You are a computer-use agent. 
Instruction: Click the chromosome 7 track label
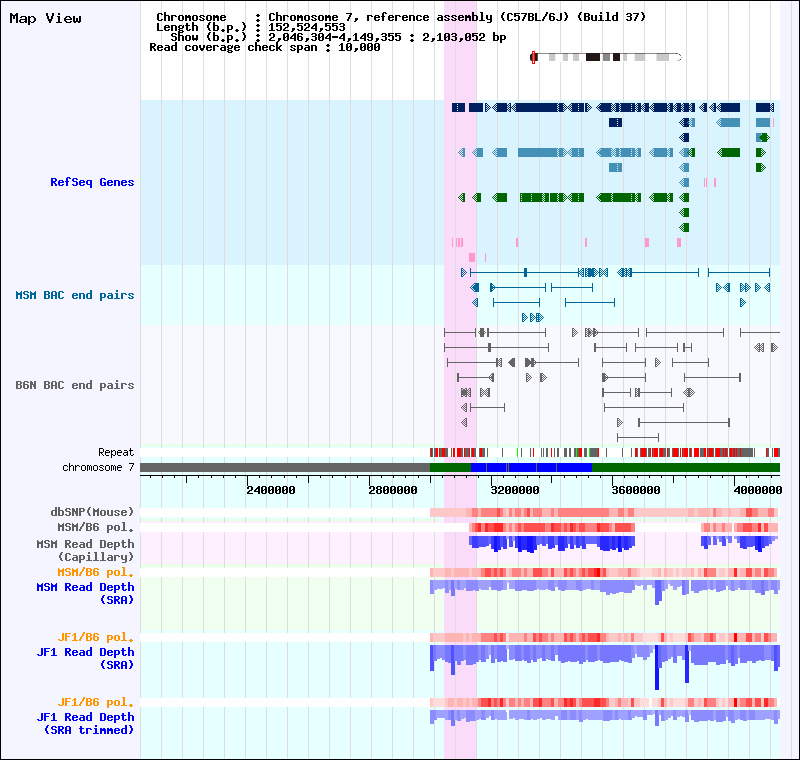click(98, 467)
